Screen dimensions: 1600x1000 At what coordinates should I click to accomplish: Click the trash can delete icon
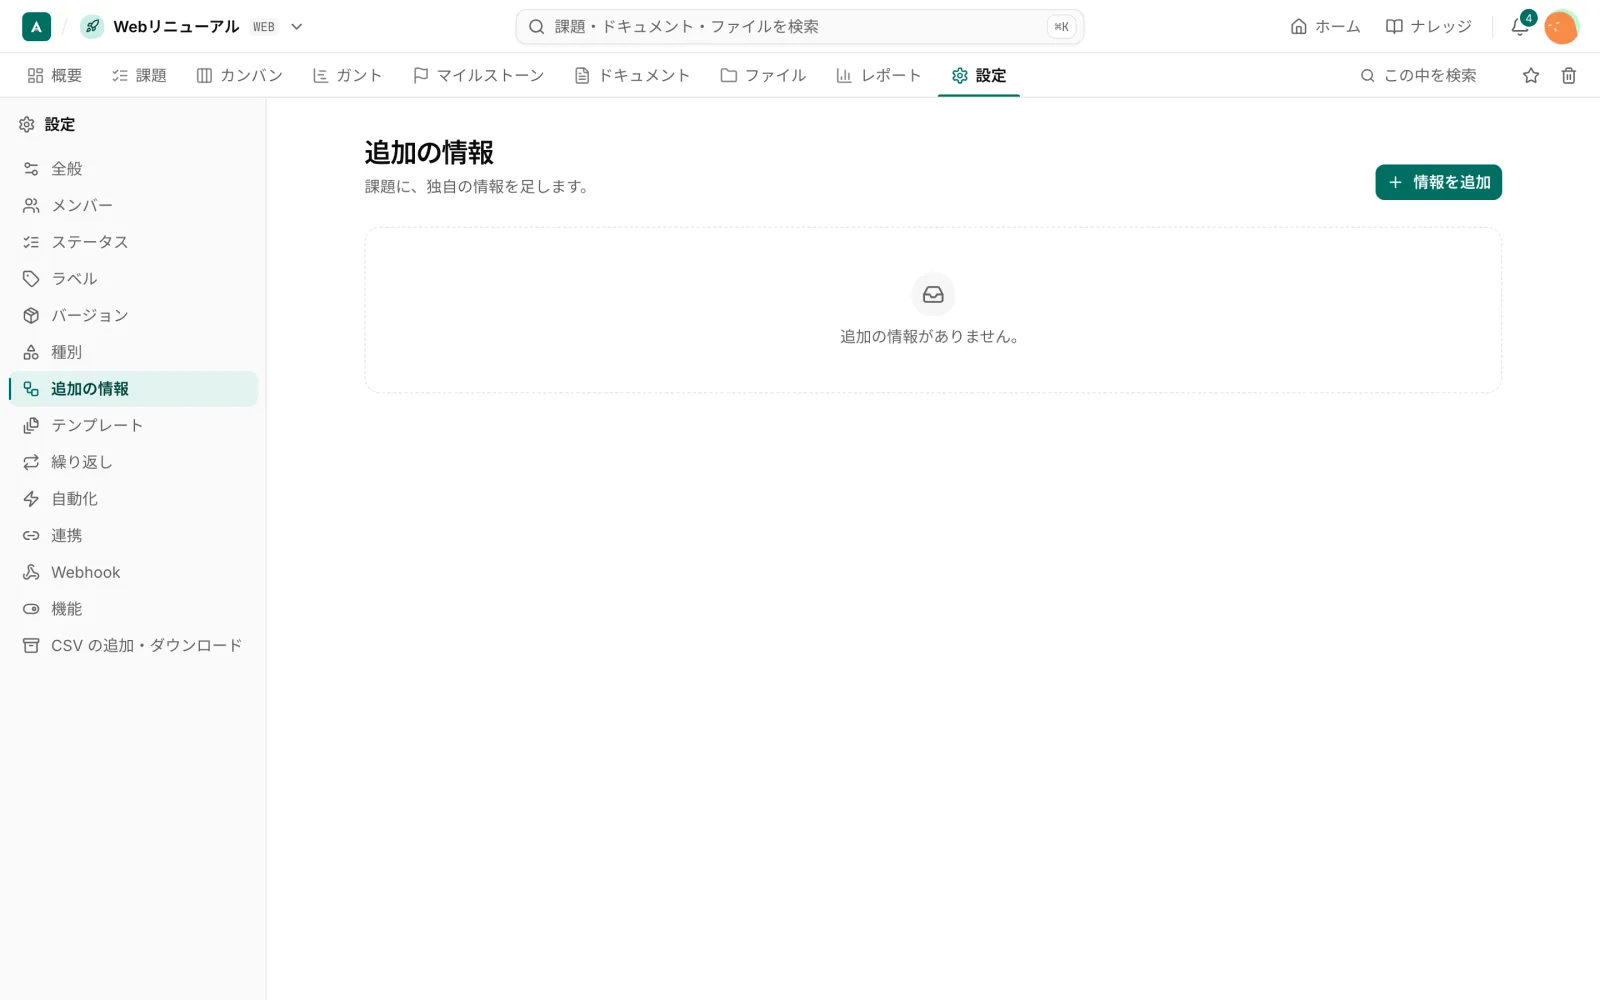[1569, 75]
